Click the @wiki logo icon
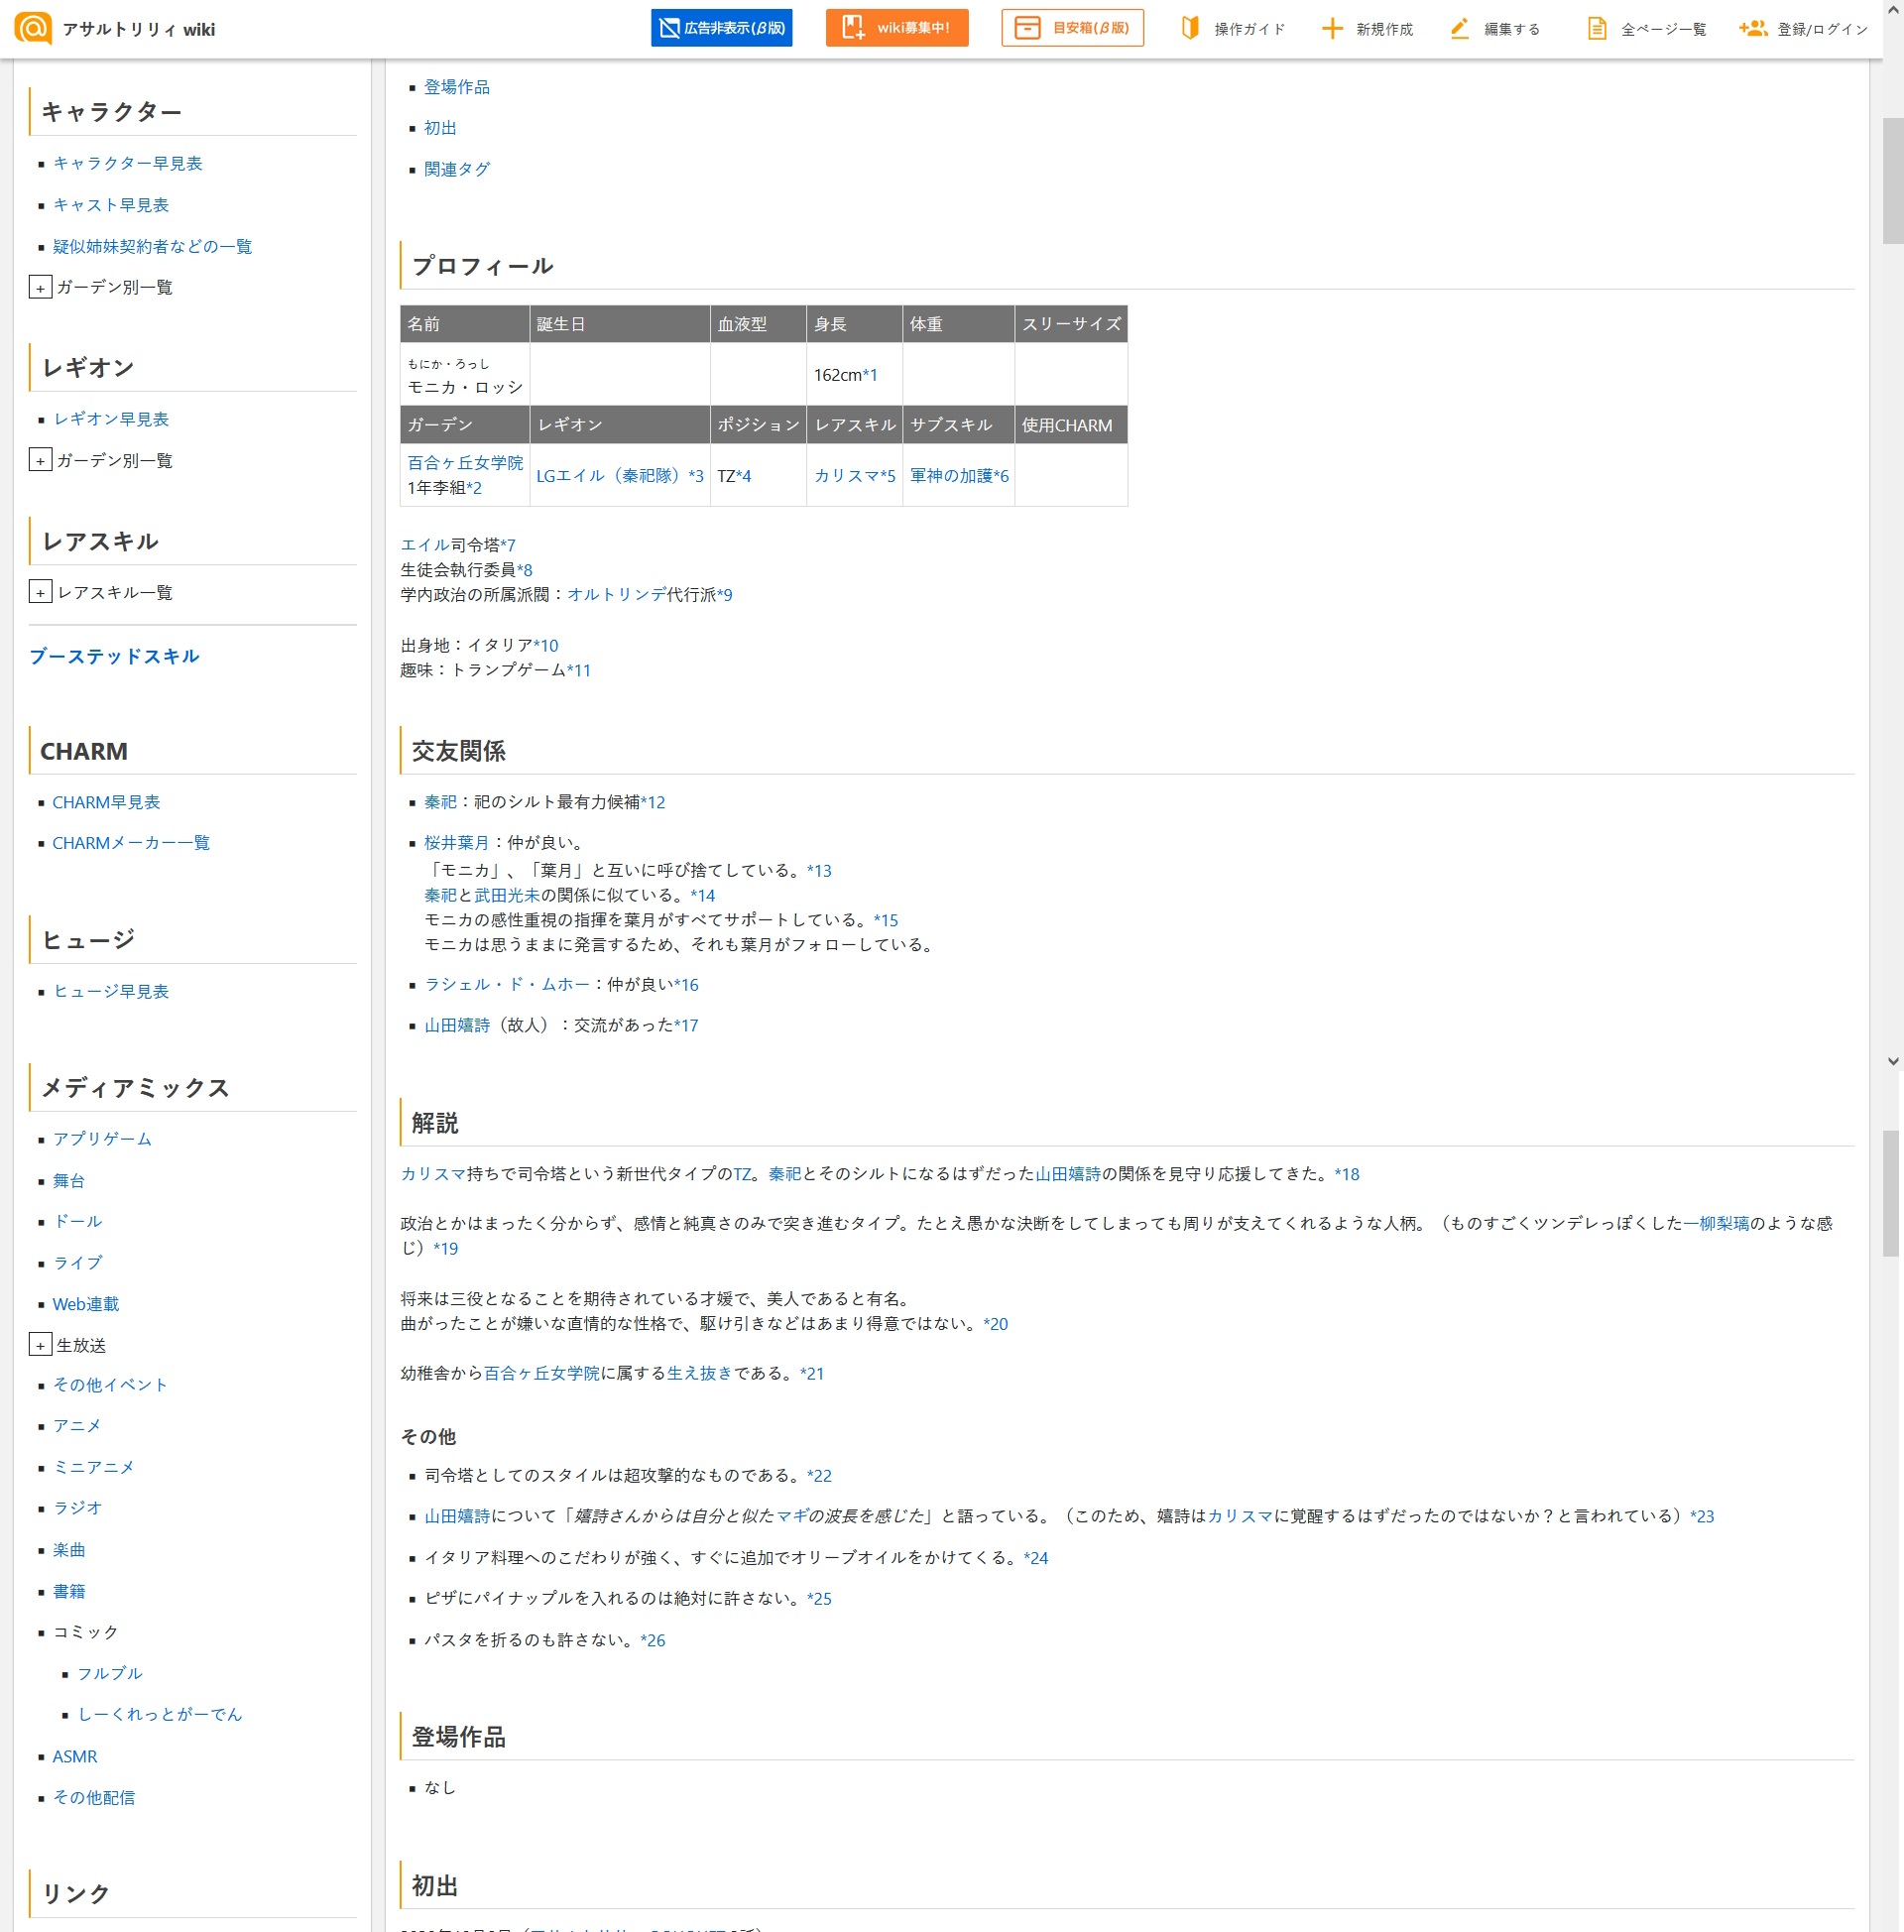The height and width of the screenshot is (1932, 1904). [x=33, y=28]
